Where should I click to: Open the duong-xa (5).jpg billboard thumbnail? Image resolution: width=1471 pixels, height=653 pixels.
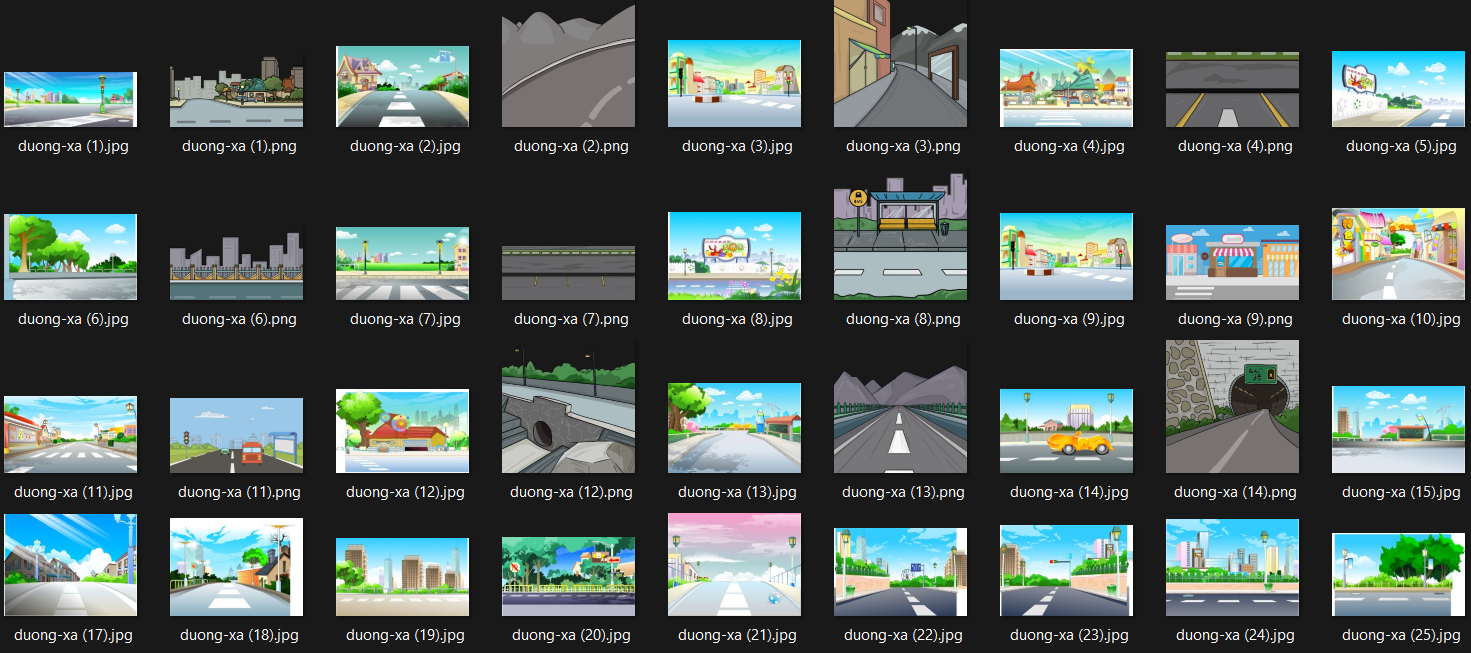(x=1398, y=89)
